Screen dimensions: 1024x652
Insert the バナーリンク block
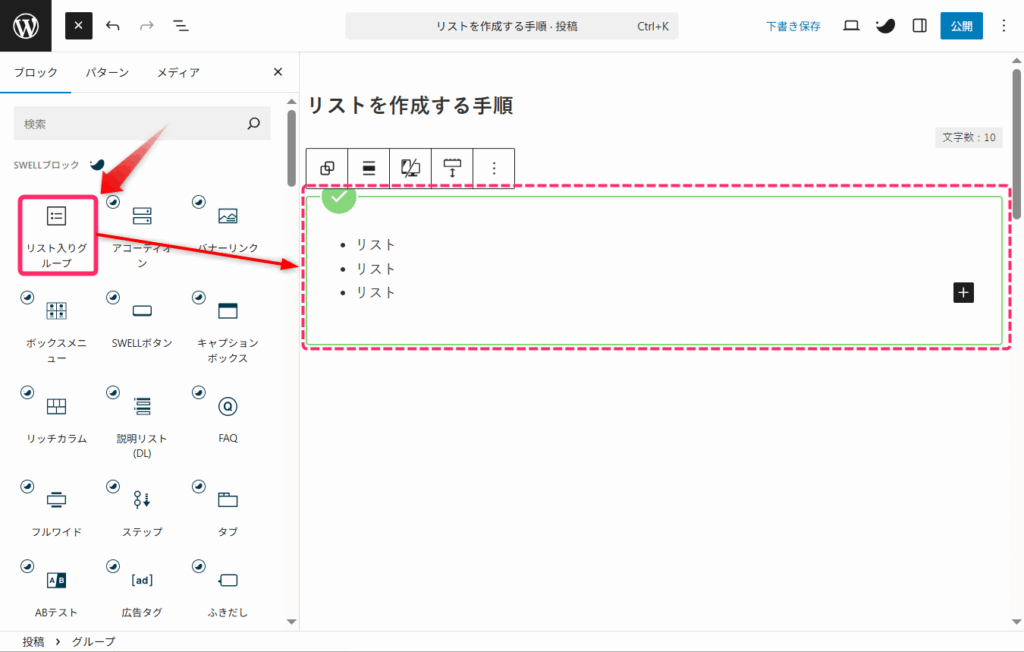click(228, 227)
